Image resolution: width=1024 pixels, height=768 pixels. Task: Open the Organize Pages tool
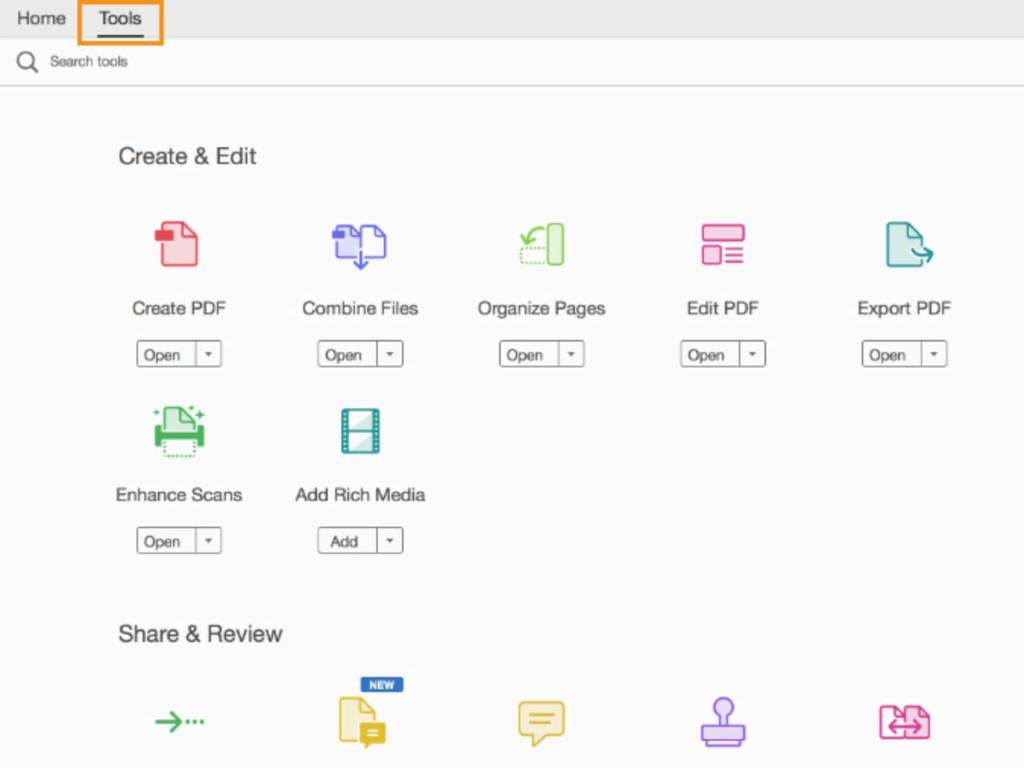pyautogui.click(x=529, y=354)
